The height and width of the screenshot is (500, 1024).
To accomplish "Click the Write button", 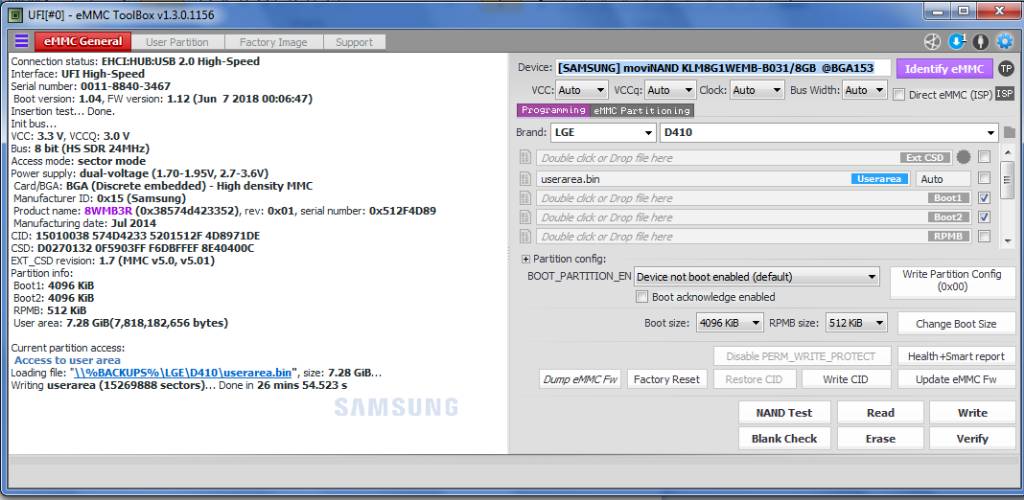I will click(x=972, y=413).
